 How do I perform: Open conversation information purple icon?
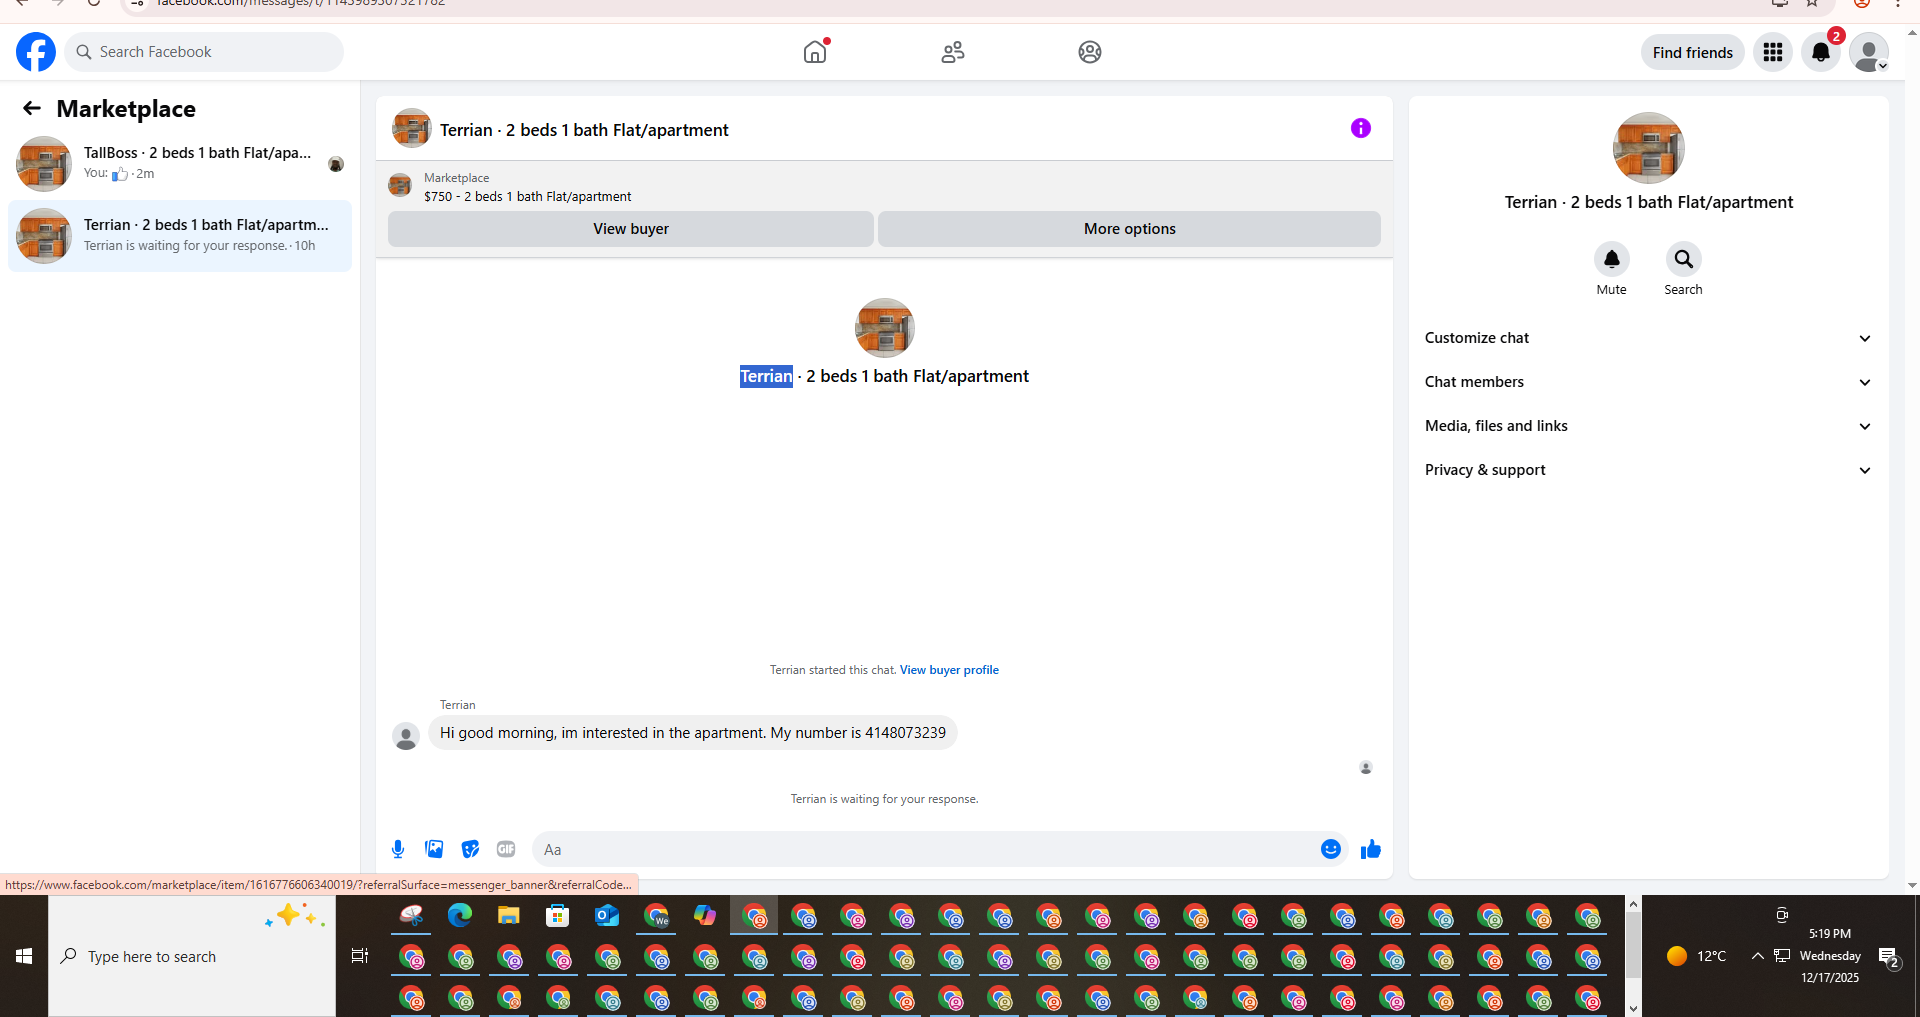point(1361,128)
